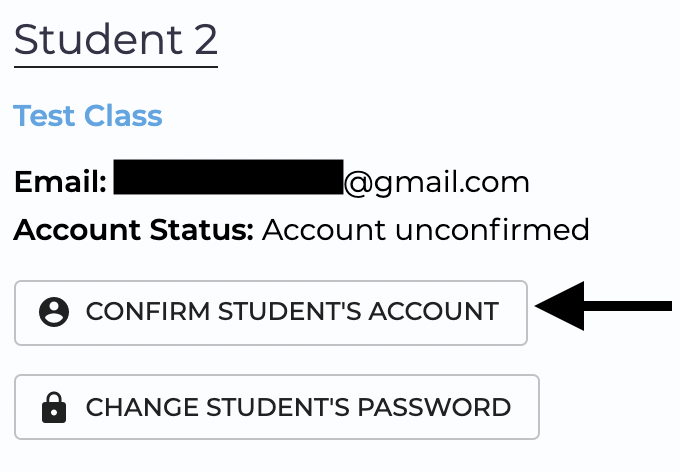Click the word PASSWORD in the lower button
680x472 pixels.
coord(435,407)
